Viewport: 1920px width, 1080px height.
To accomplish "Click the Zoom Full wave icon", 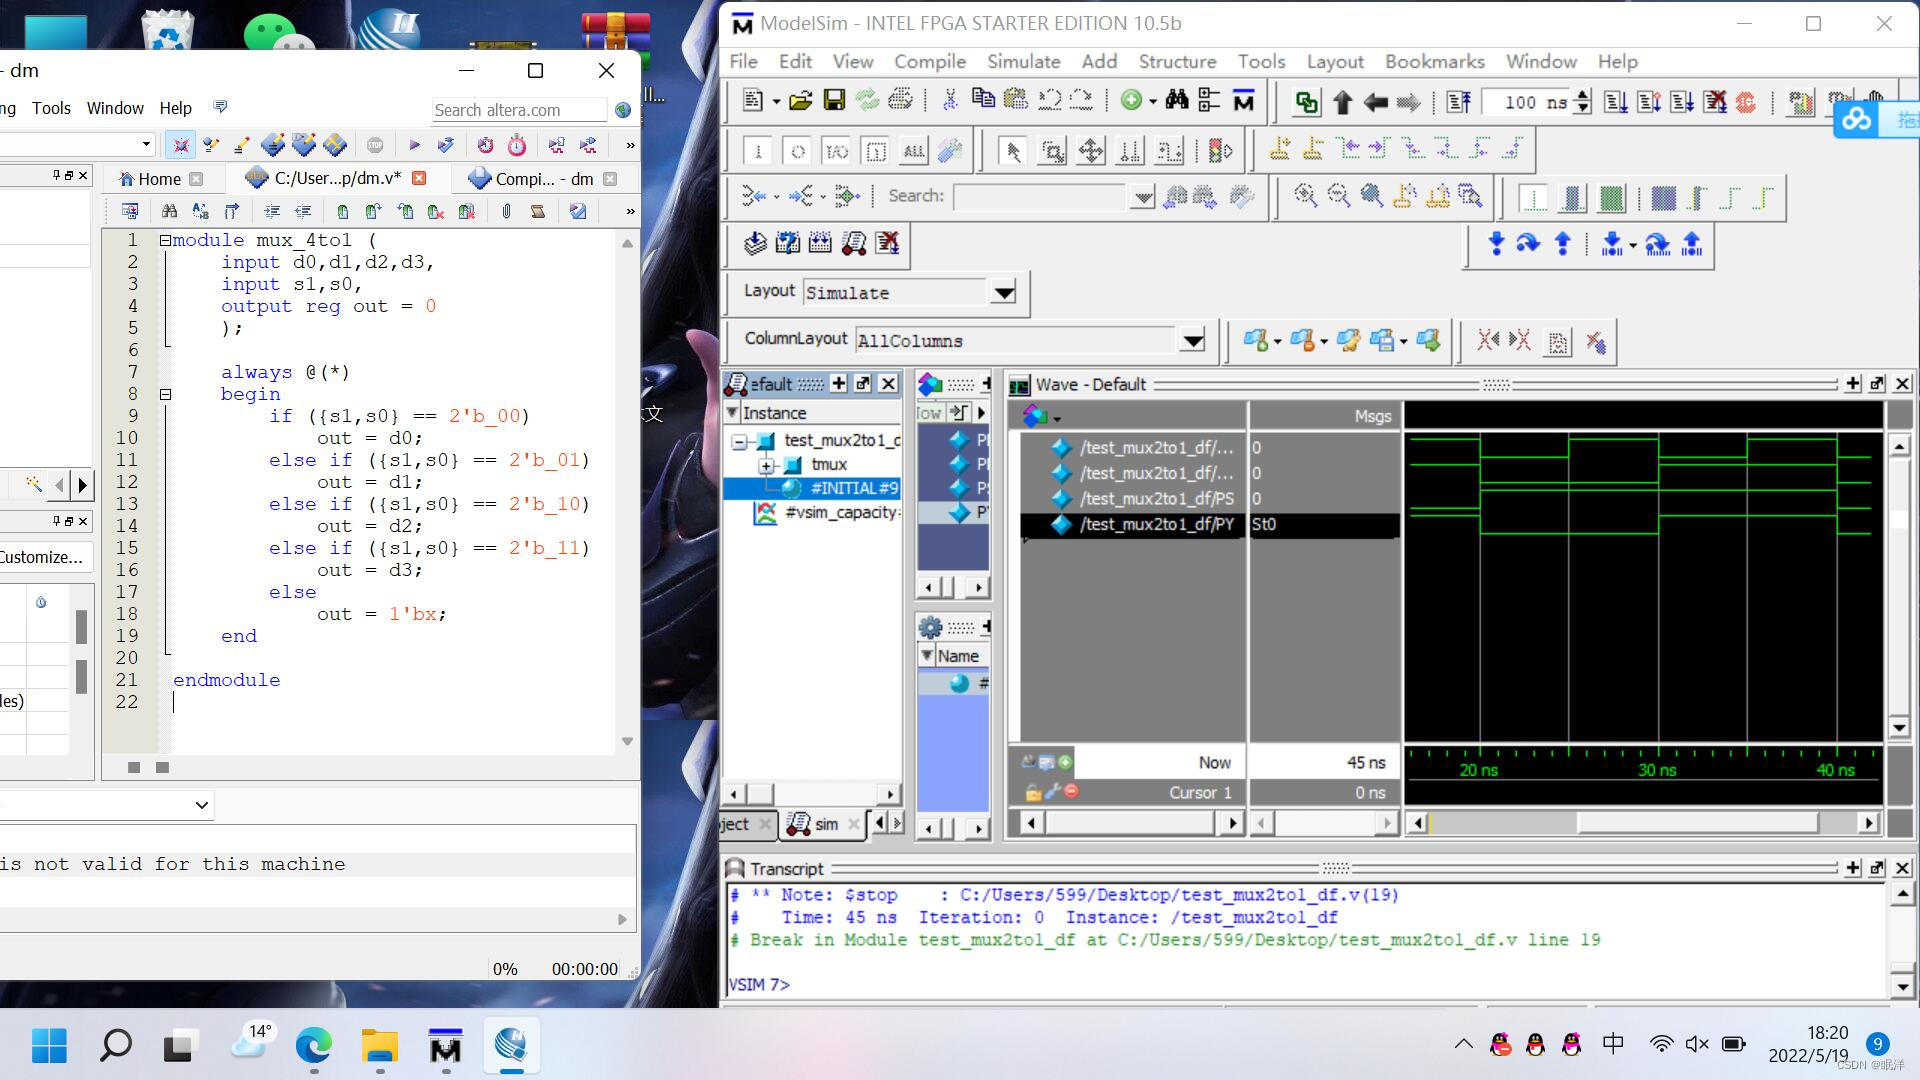I will [1372, 196].
